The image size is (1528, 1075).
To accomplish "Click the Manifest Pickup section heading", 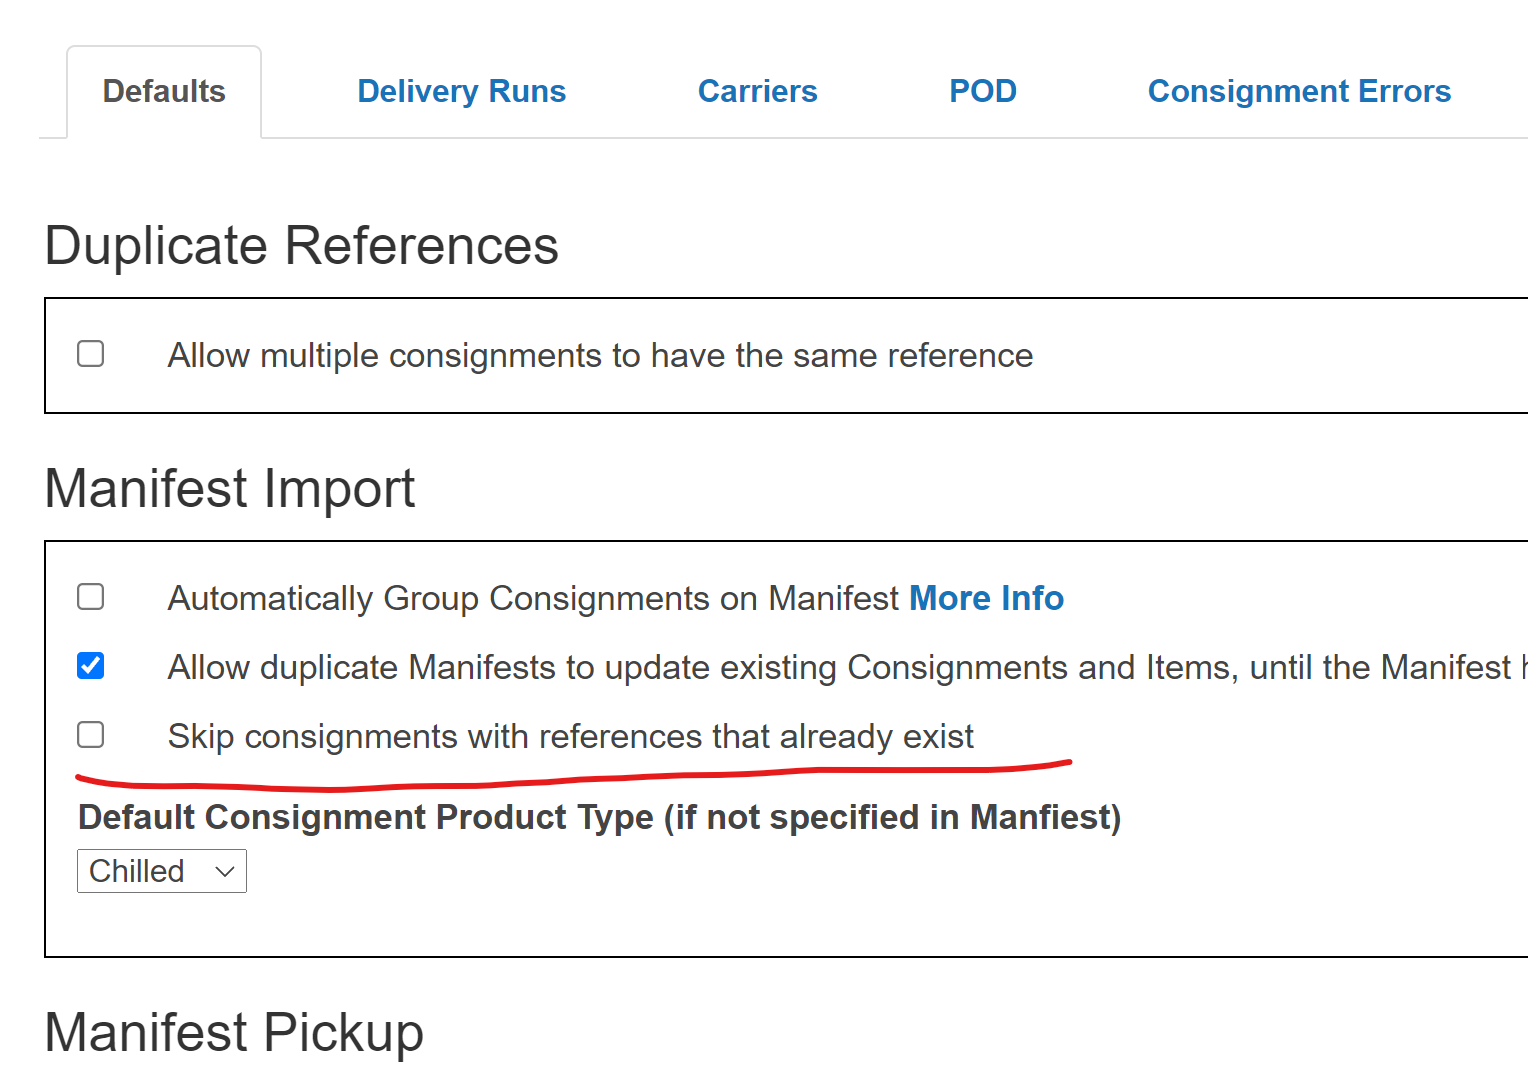I will tap(234, 1033).
